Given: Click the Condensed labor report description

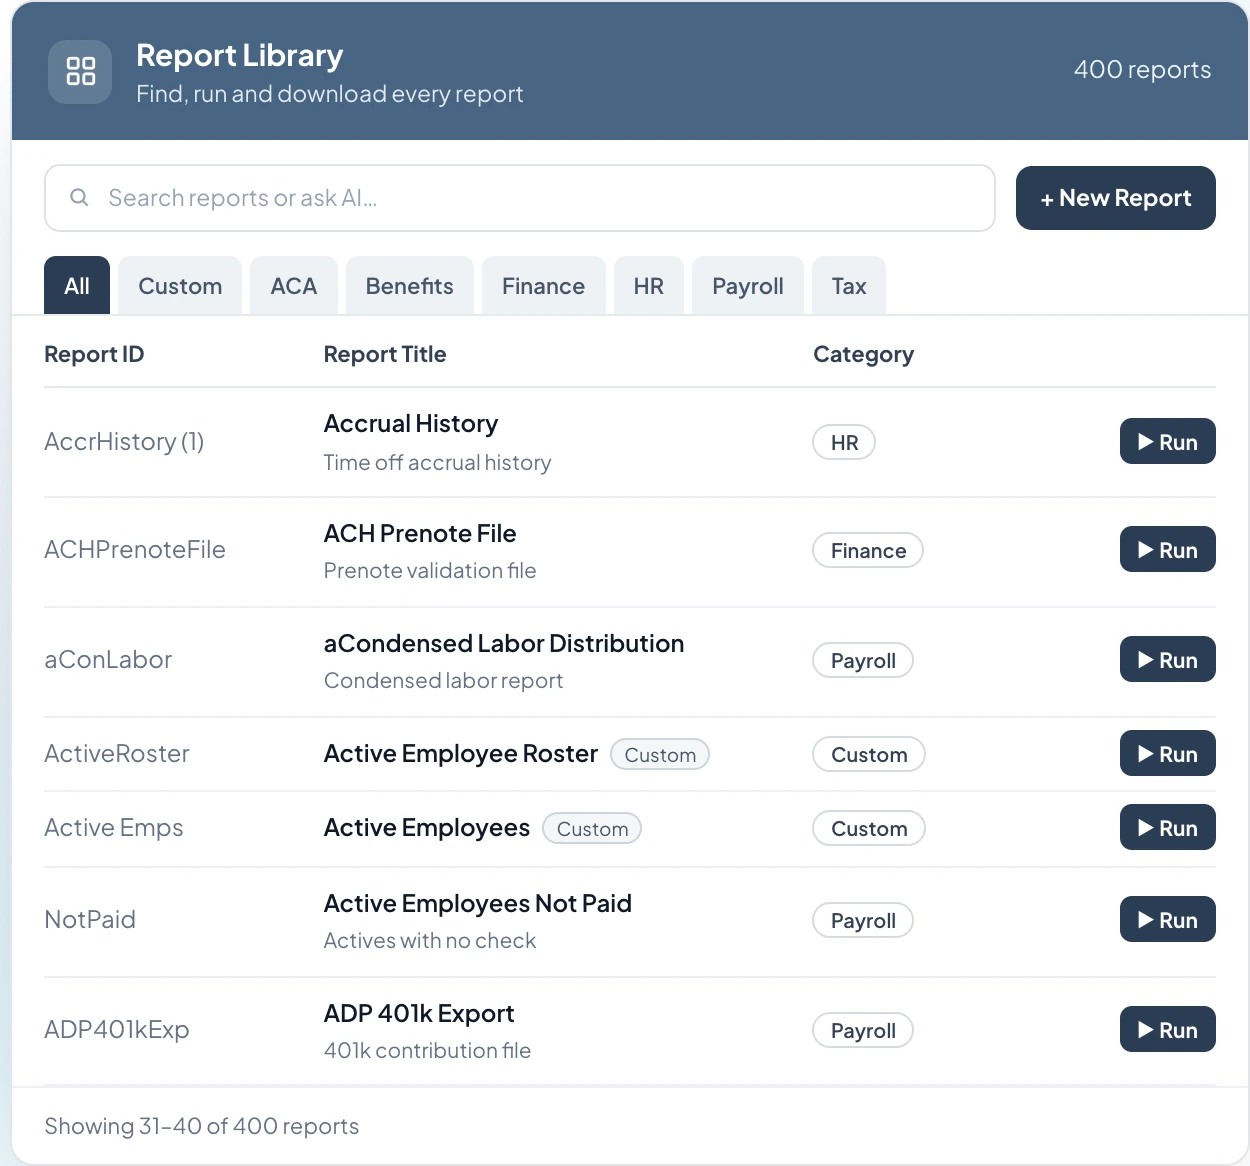Looking at the screenshot, I should (x=443, y=680).
